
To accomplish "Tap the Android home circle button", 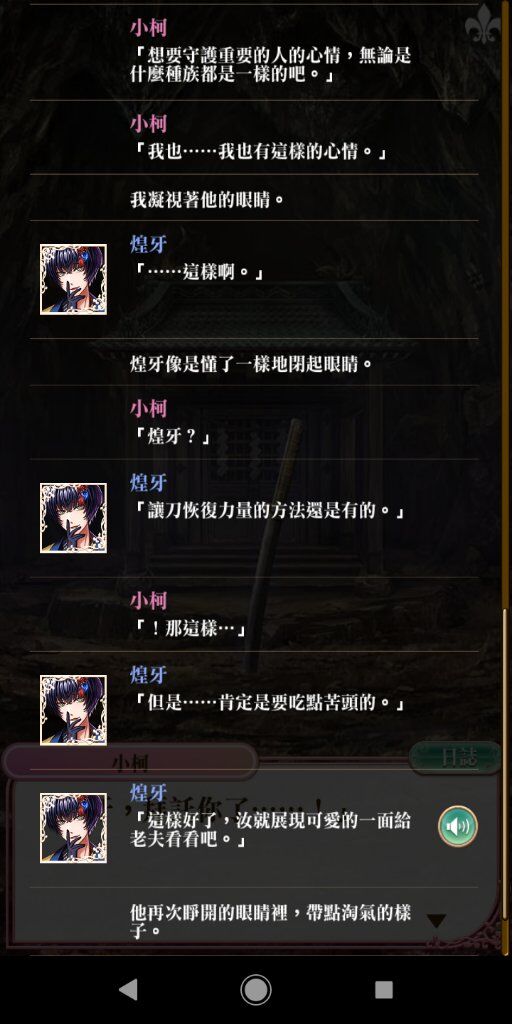I will tap(256, 989).
